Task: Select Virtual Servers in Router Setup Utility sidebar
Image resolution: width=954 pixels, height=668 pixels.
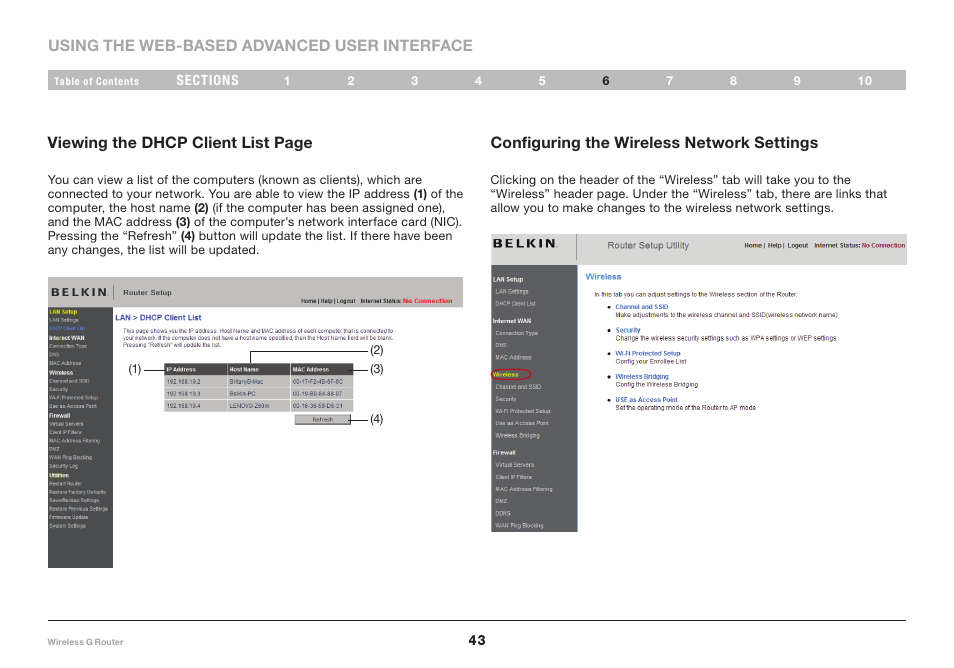Action: pos(514,464)
